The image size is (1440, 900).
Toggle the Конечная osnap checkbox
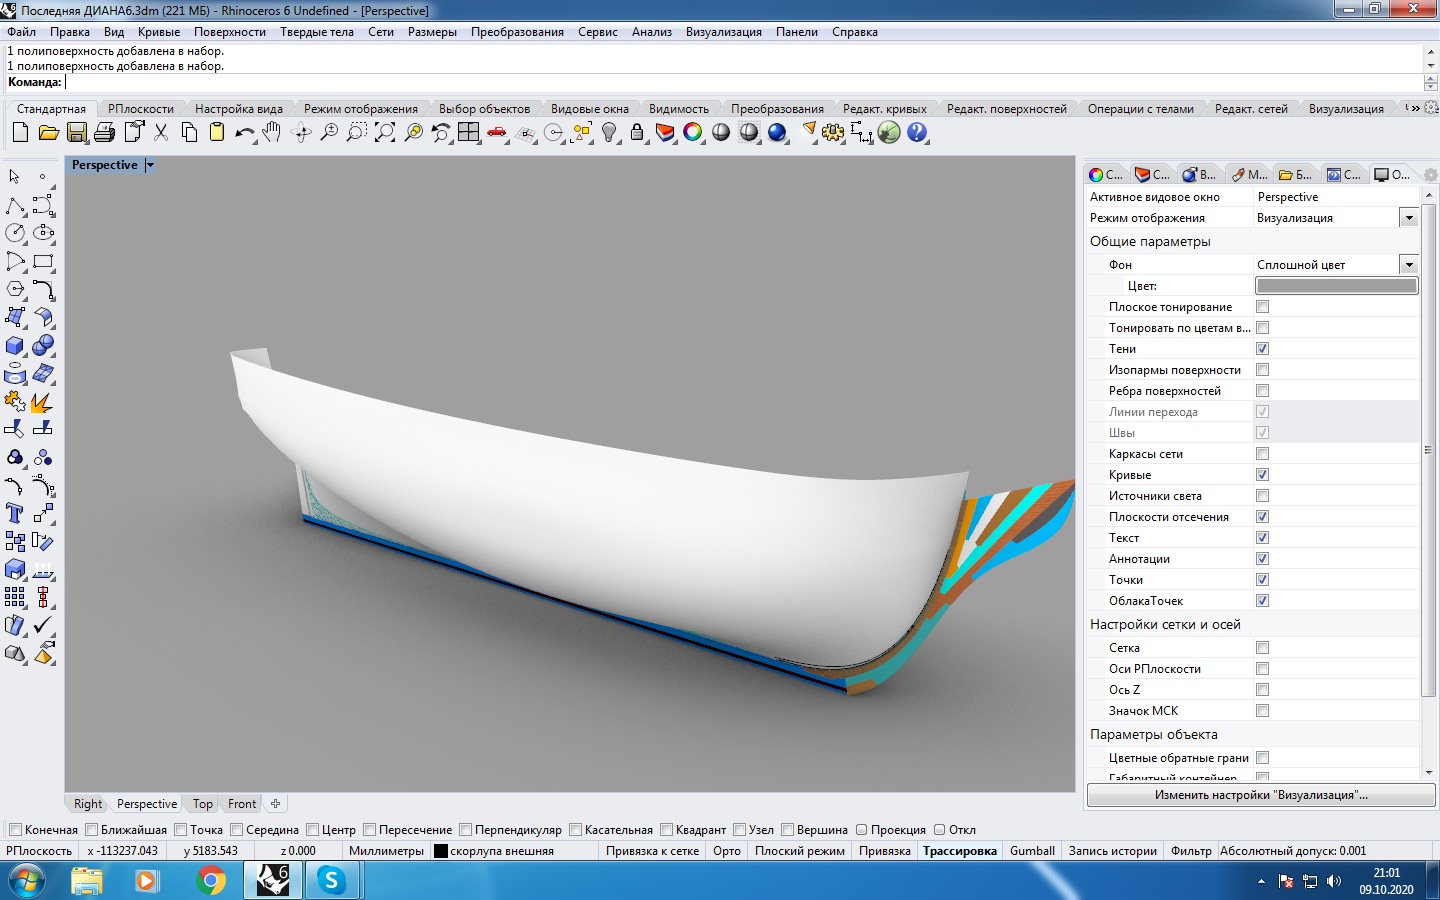point(15,830)
